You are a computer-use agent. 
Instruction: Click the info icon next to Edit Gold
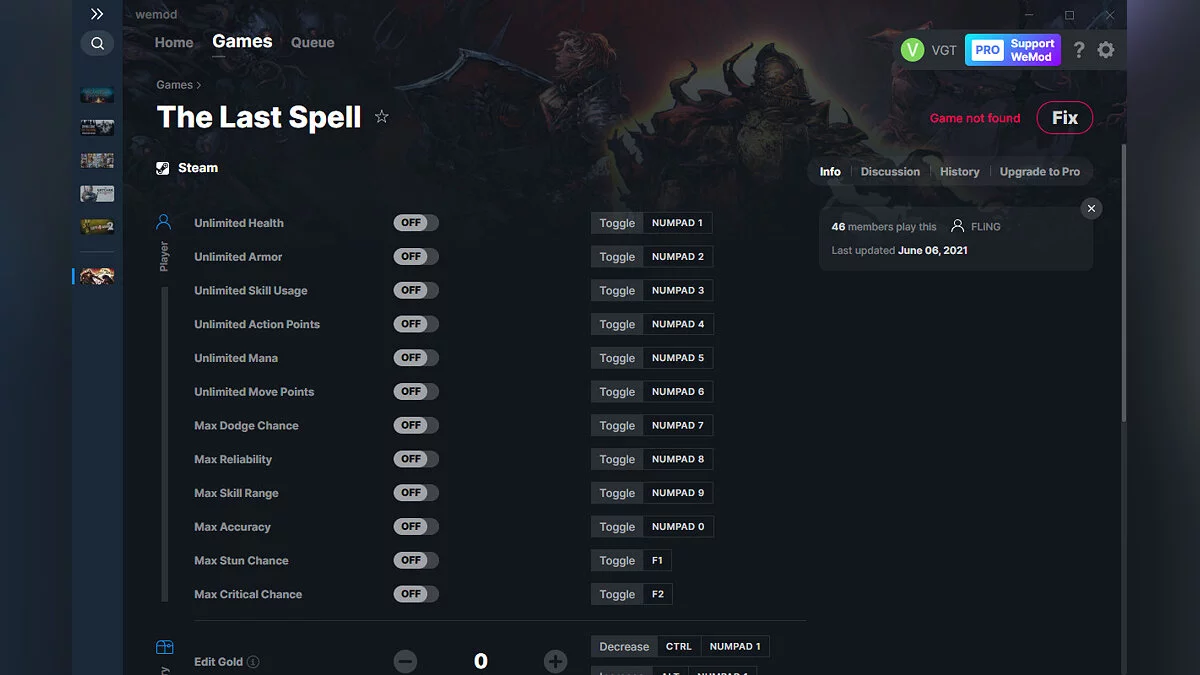tap(253, 662)
